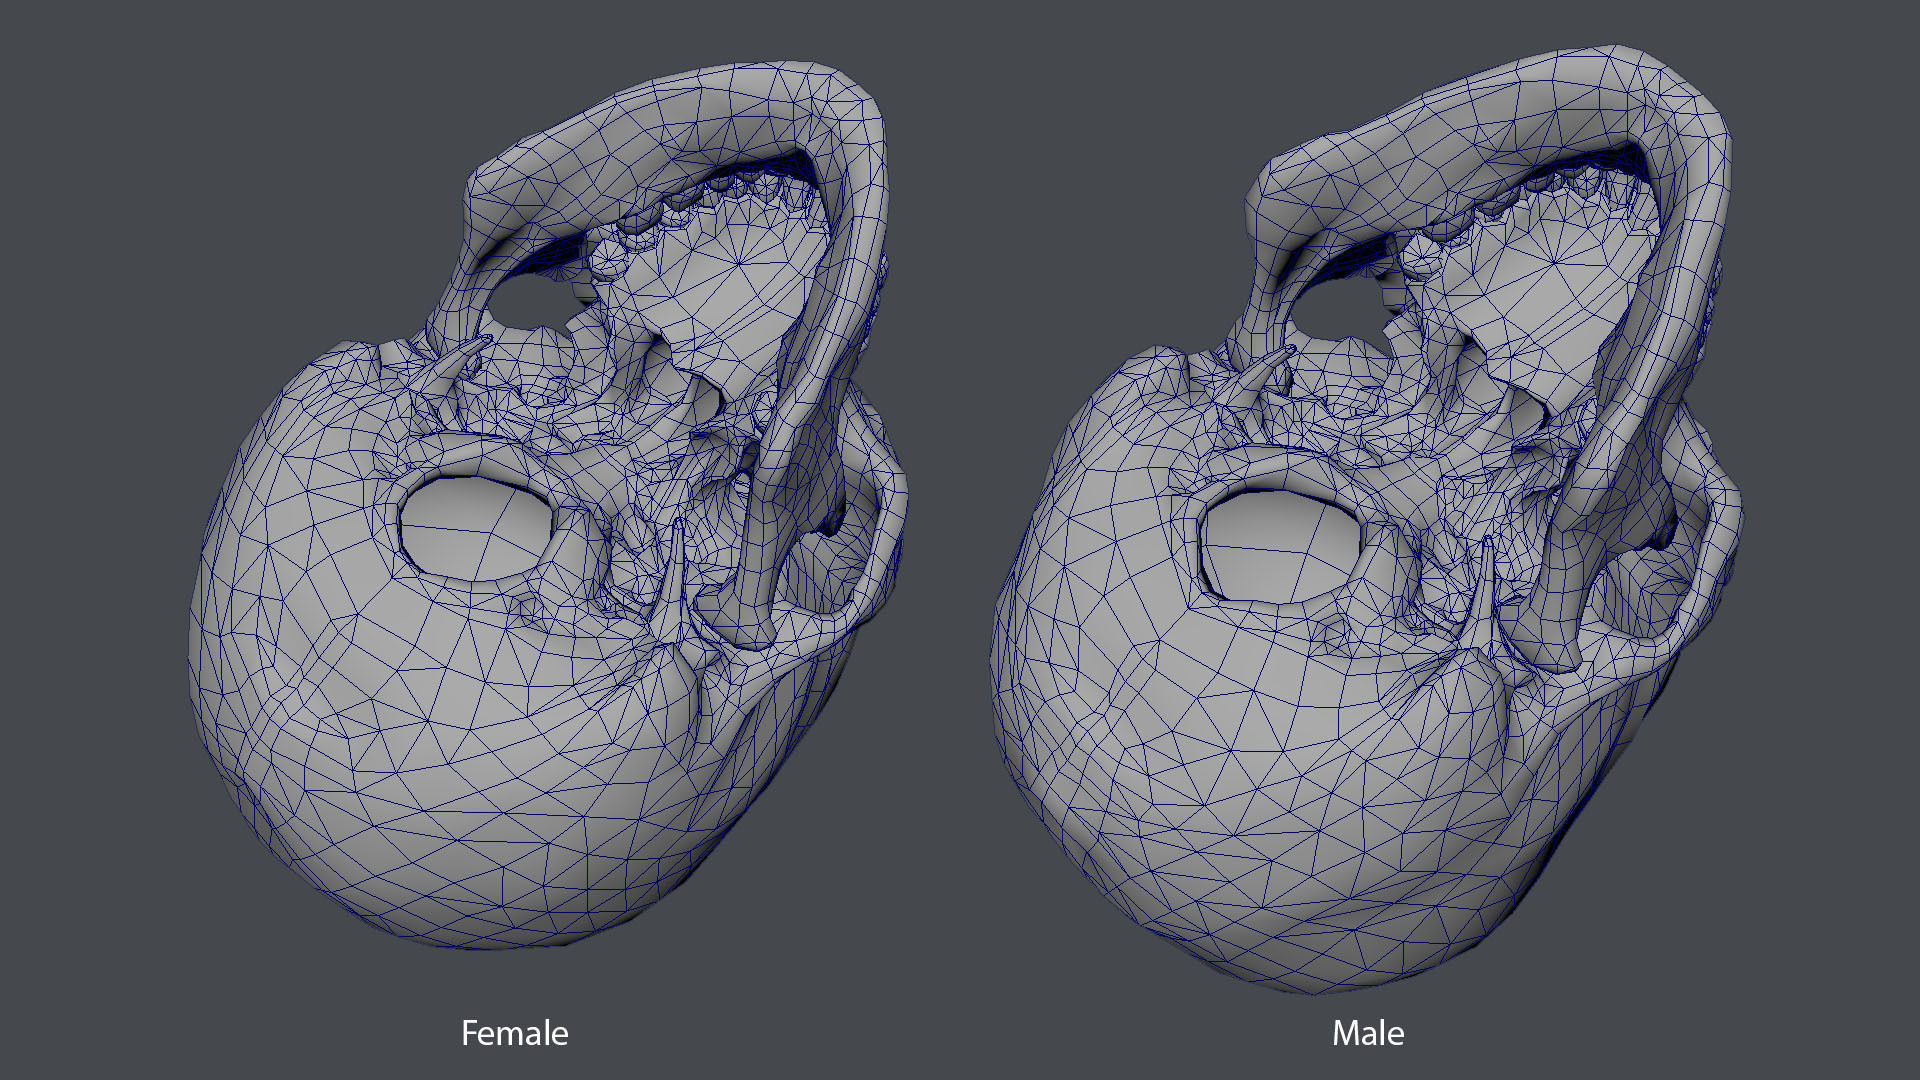Screen dimensions: 1920x1080
Task: Click the Male label text
Action: tap(1367, 1033)
